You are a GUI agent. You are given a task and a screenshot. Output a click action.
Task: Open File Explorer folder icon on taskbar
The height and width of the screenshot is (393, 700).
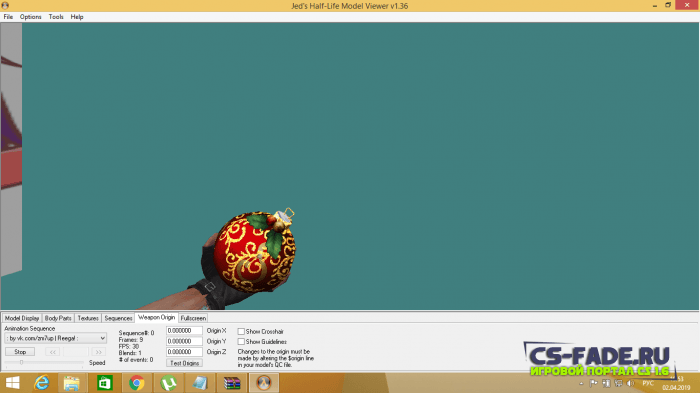tap(71, 383)
